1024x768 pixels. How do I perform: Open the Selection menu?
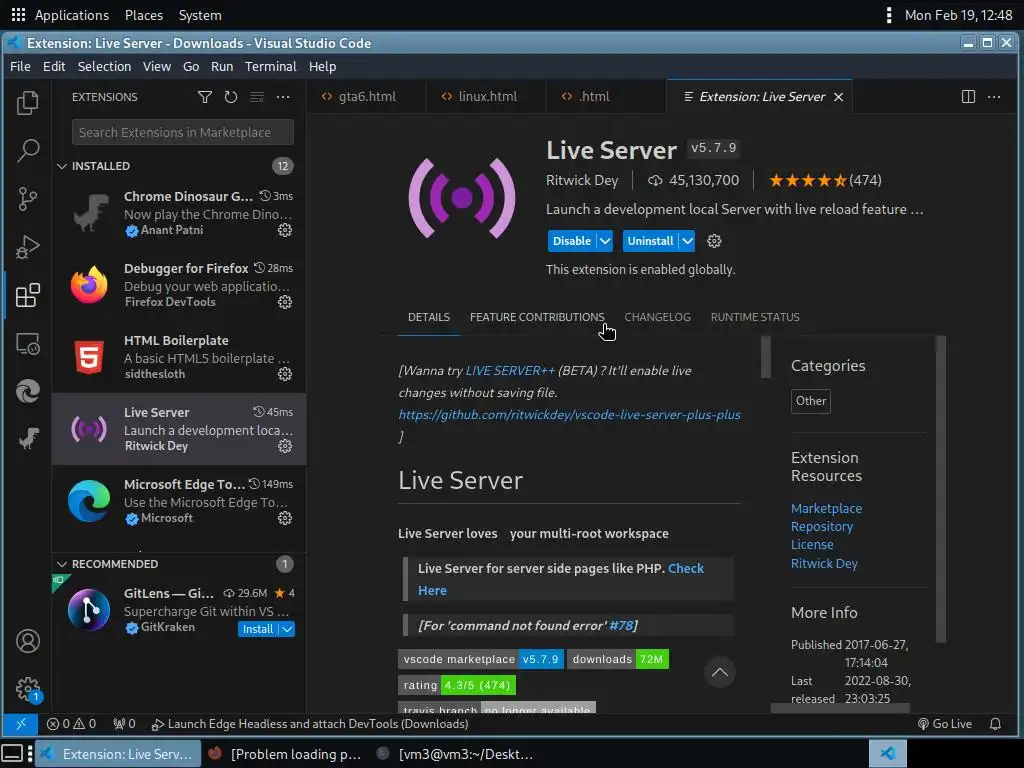point(104,67)
